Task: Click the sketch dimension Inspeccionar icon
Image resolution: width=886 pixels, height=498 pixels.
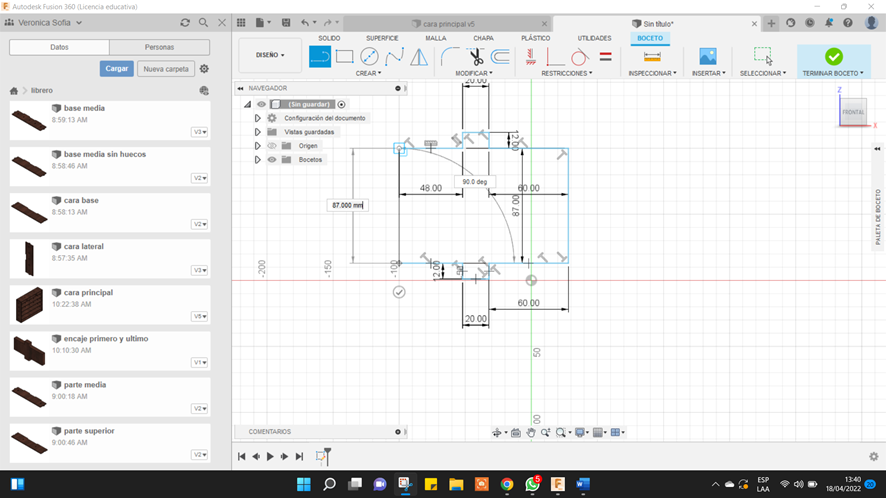Action: [652, 57]
